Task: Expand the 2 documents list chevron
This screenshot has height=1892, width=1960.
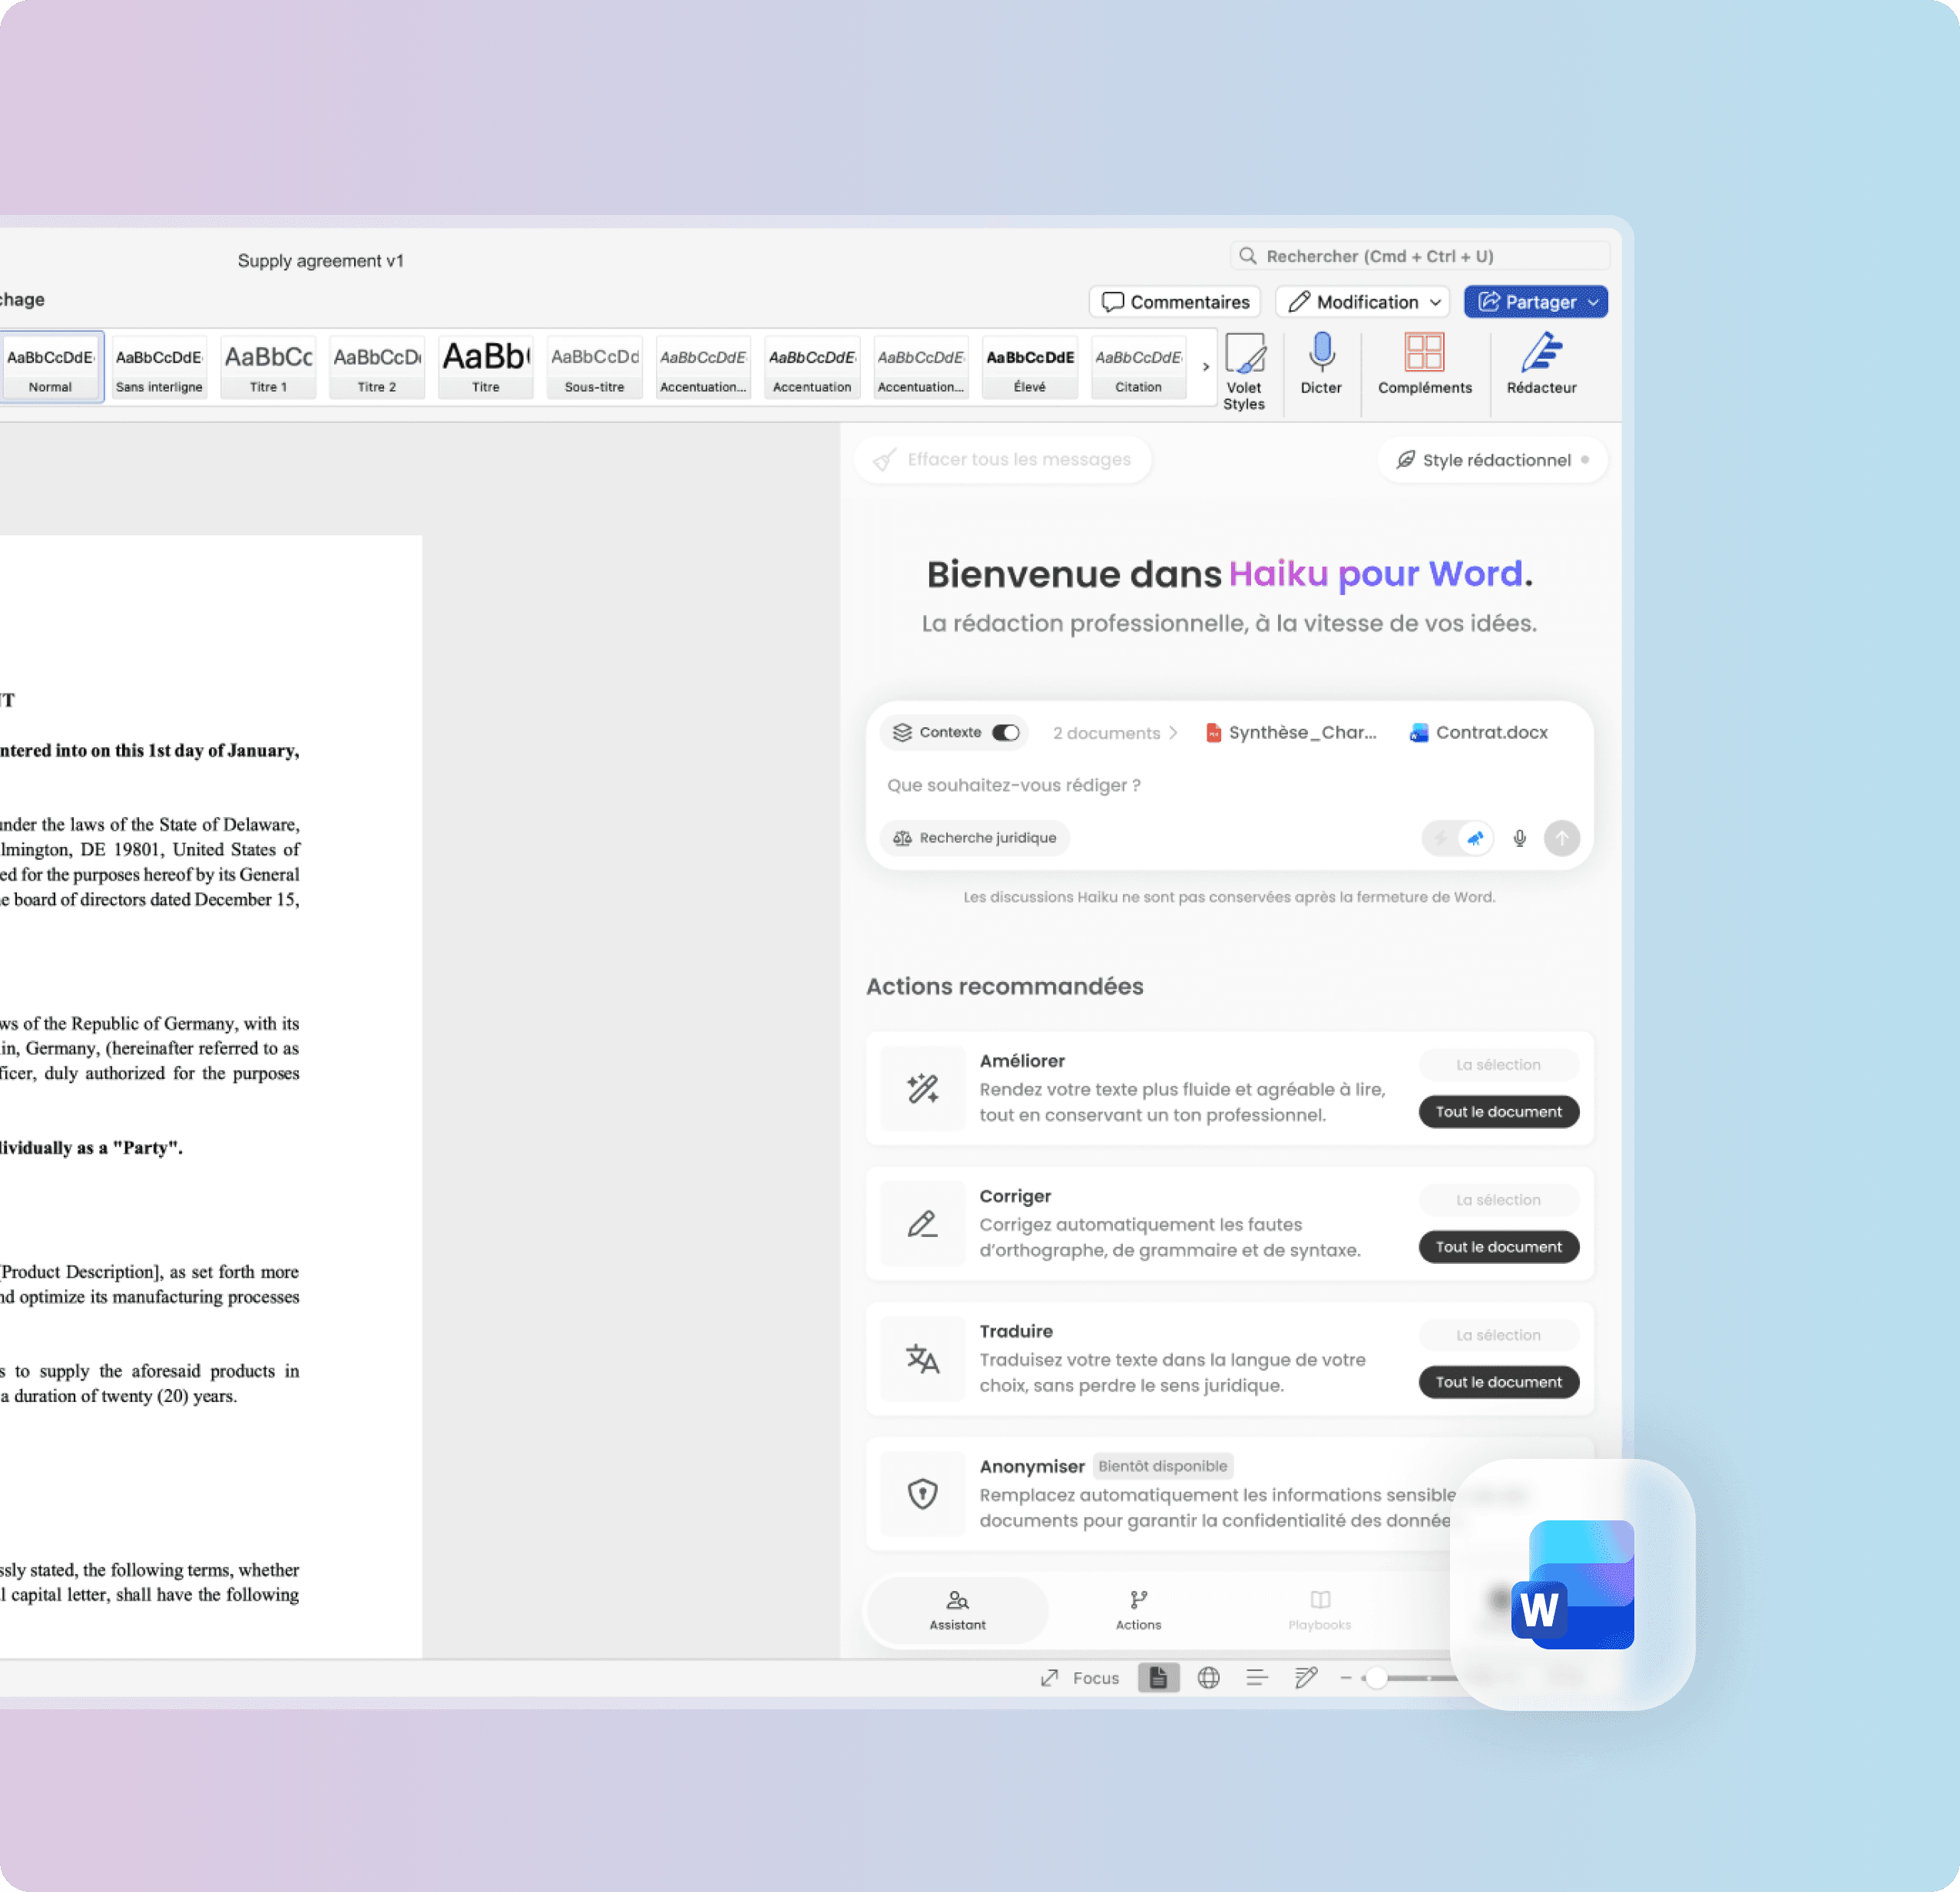Action: pyautogui.click(x=1173, y=733)
